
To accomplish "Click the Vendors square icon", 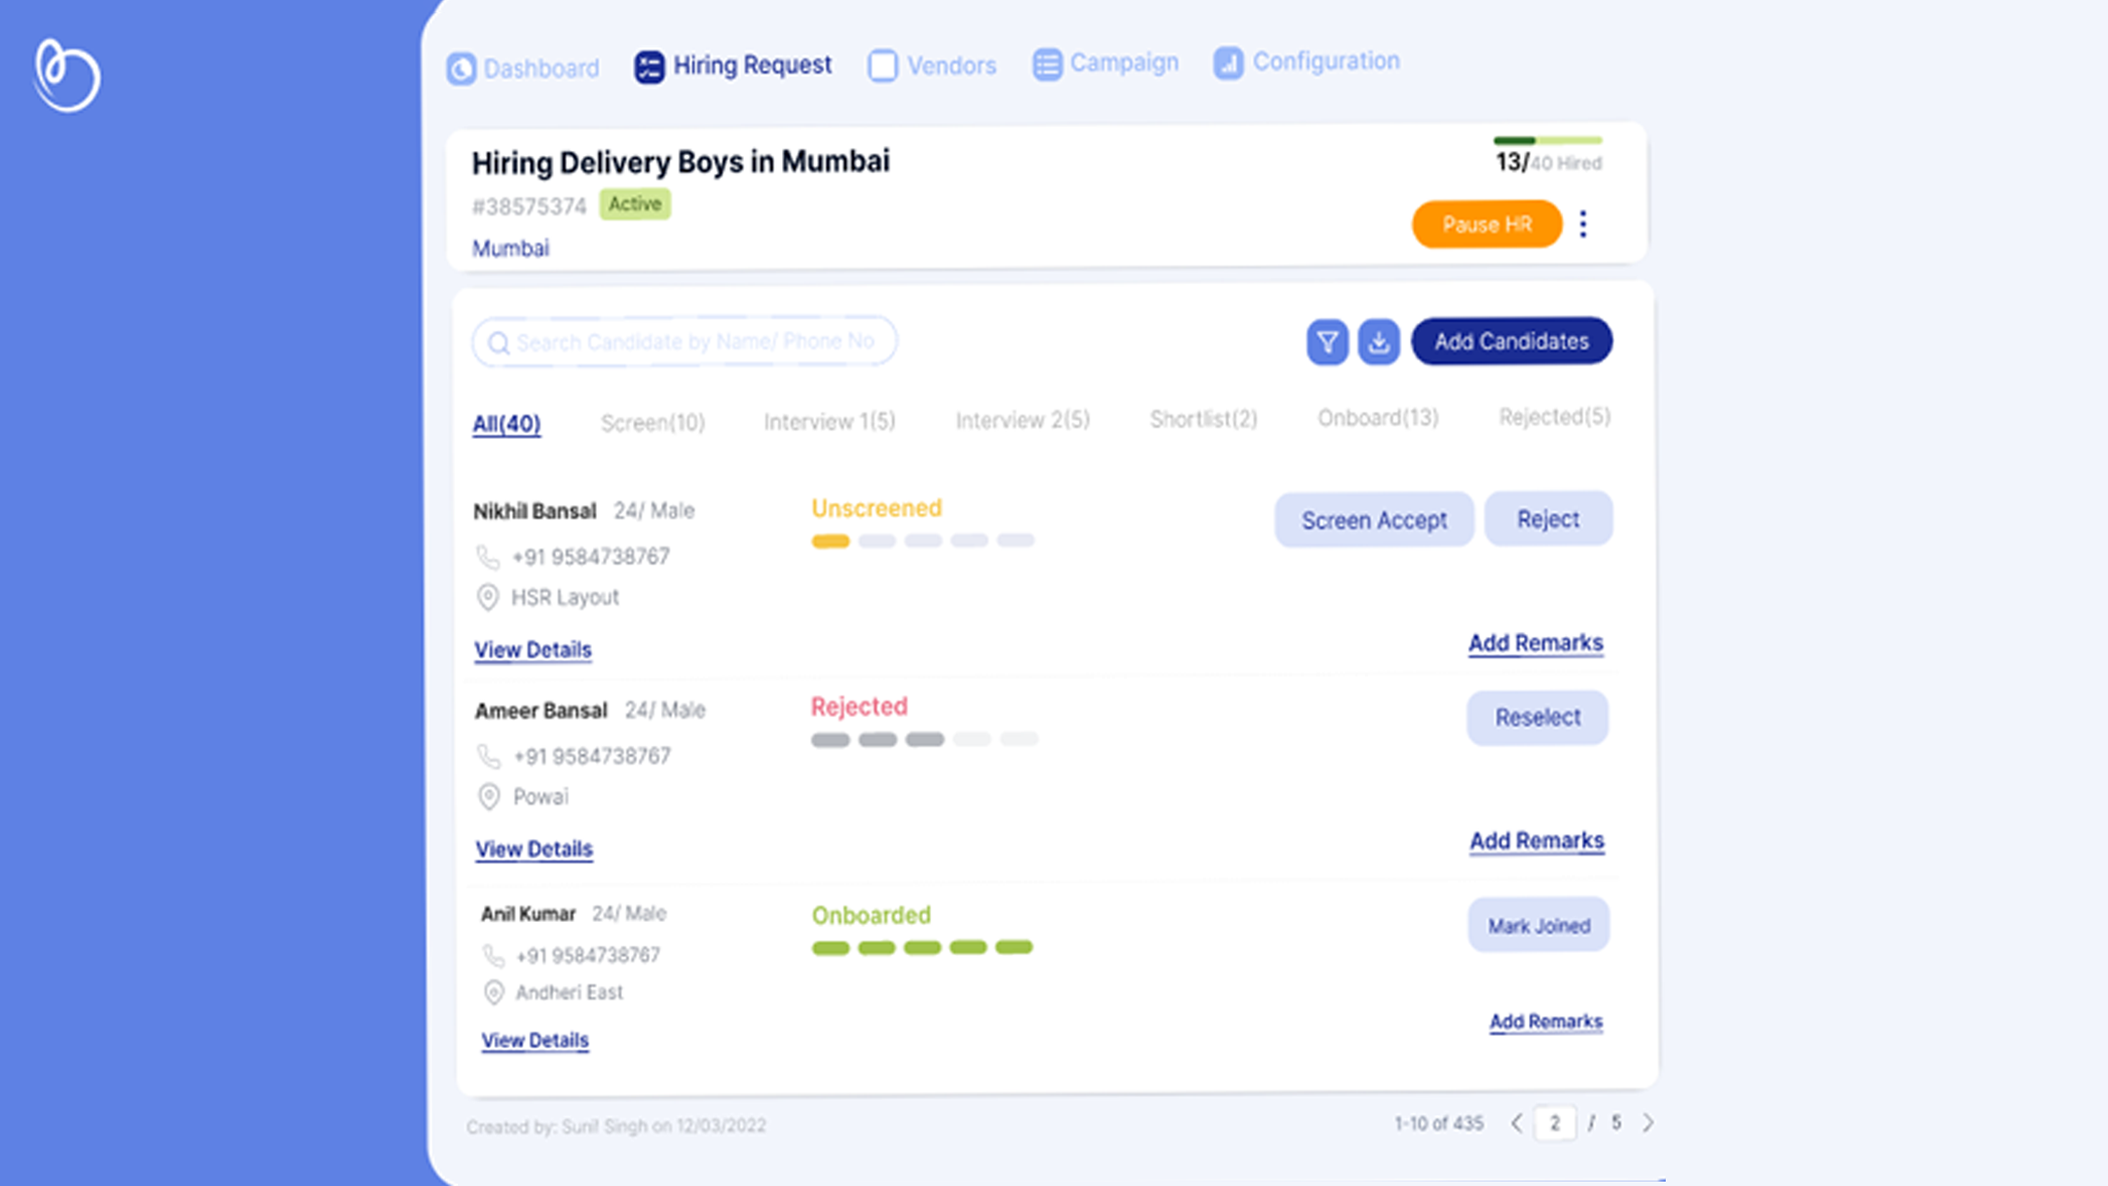I will pyautogui.click(x=882, y=66).
